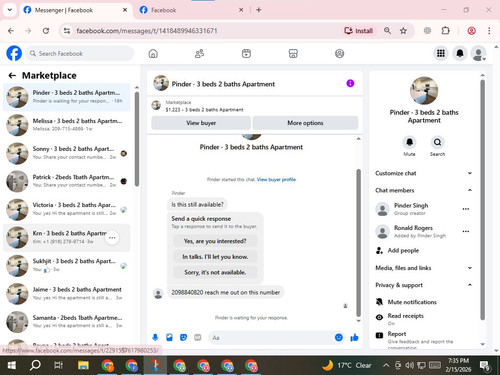Switch to the Messenger | Facebook tab

click(x=75, y=10)
